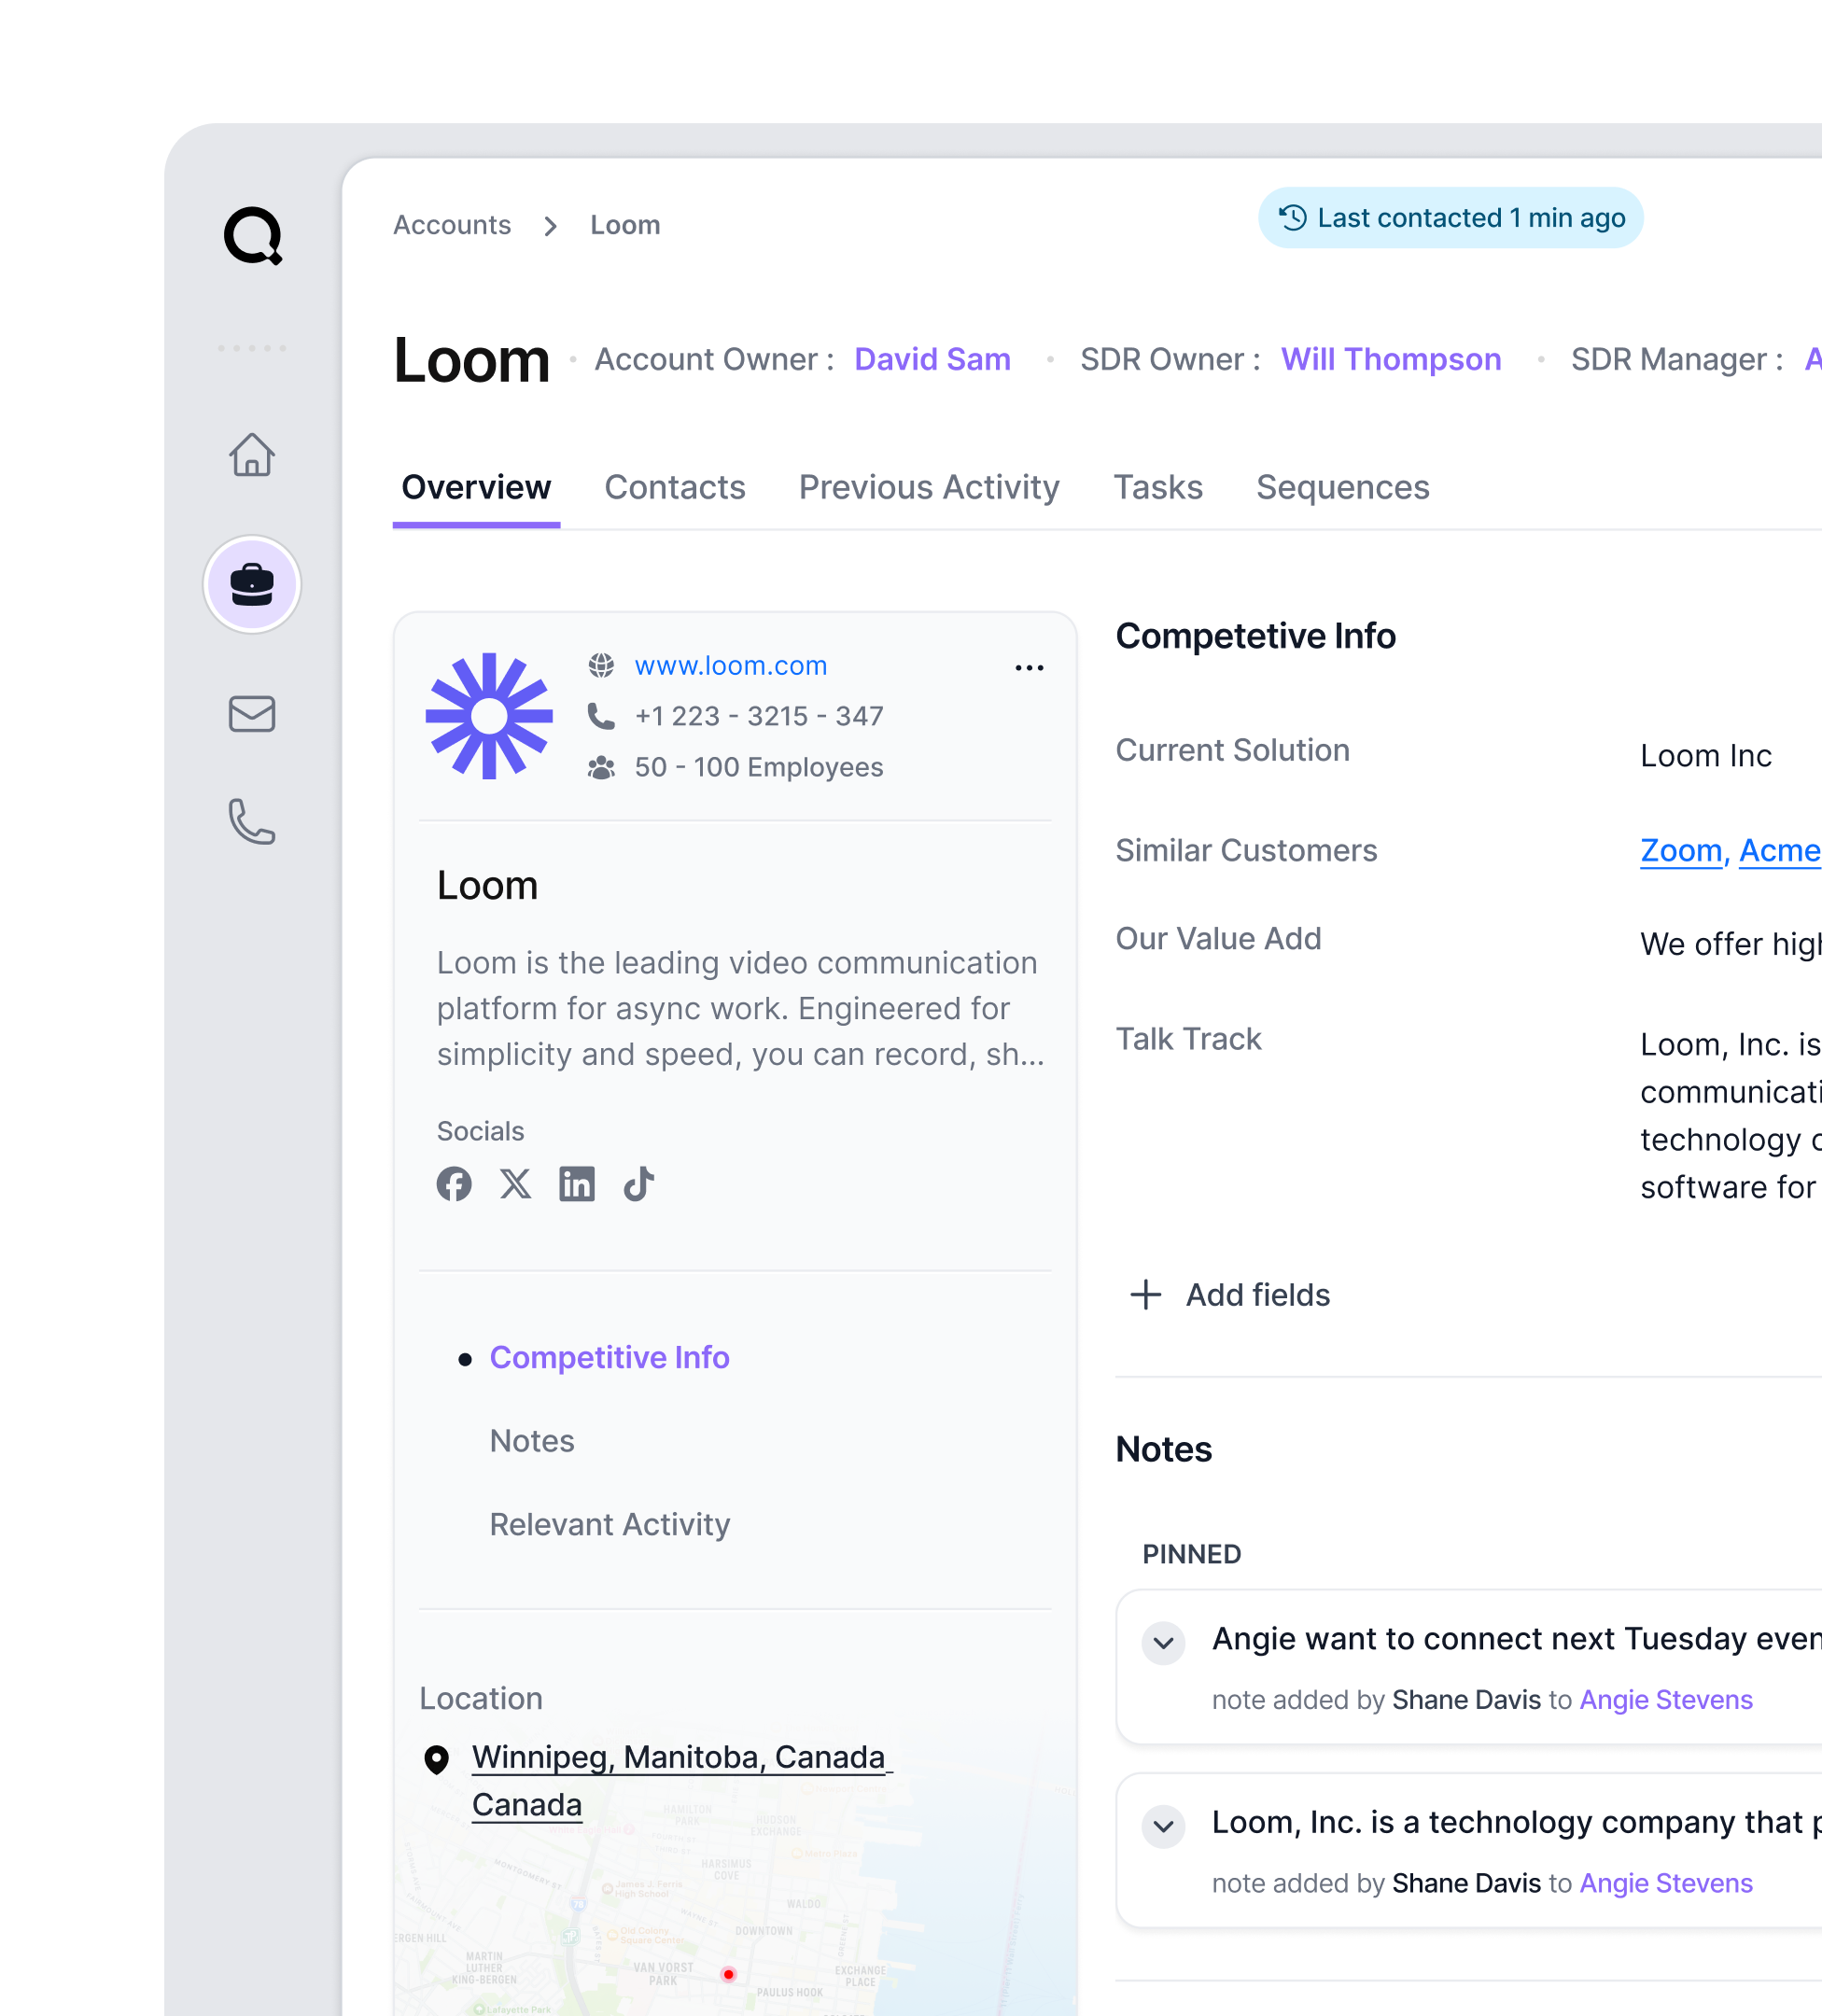
Task: Switch to the Previous Activity tab
Action: 929,487
